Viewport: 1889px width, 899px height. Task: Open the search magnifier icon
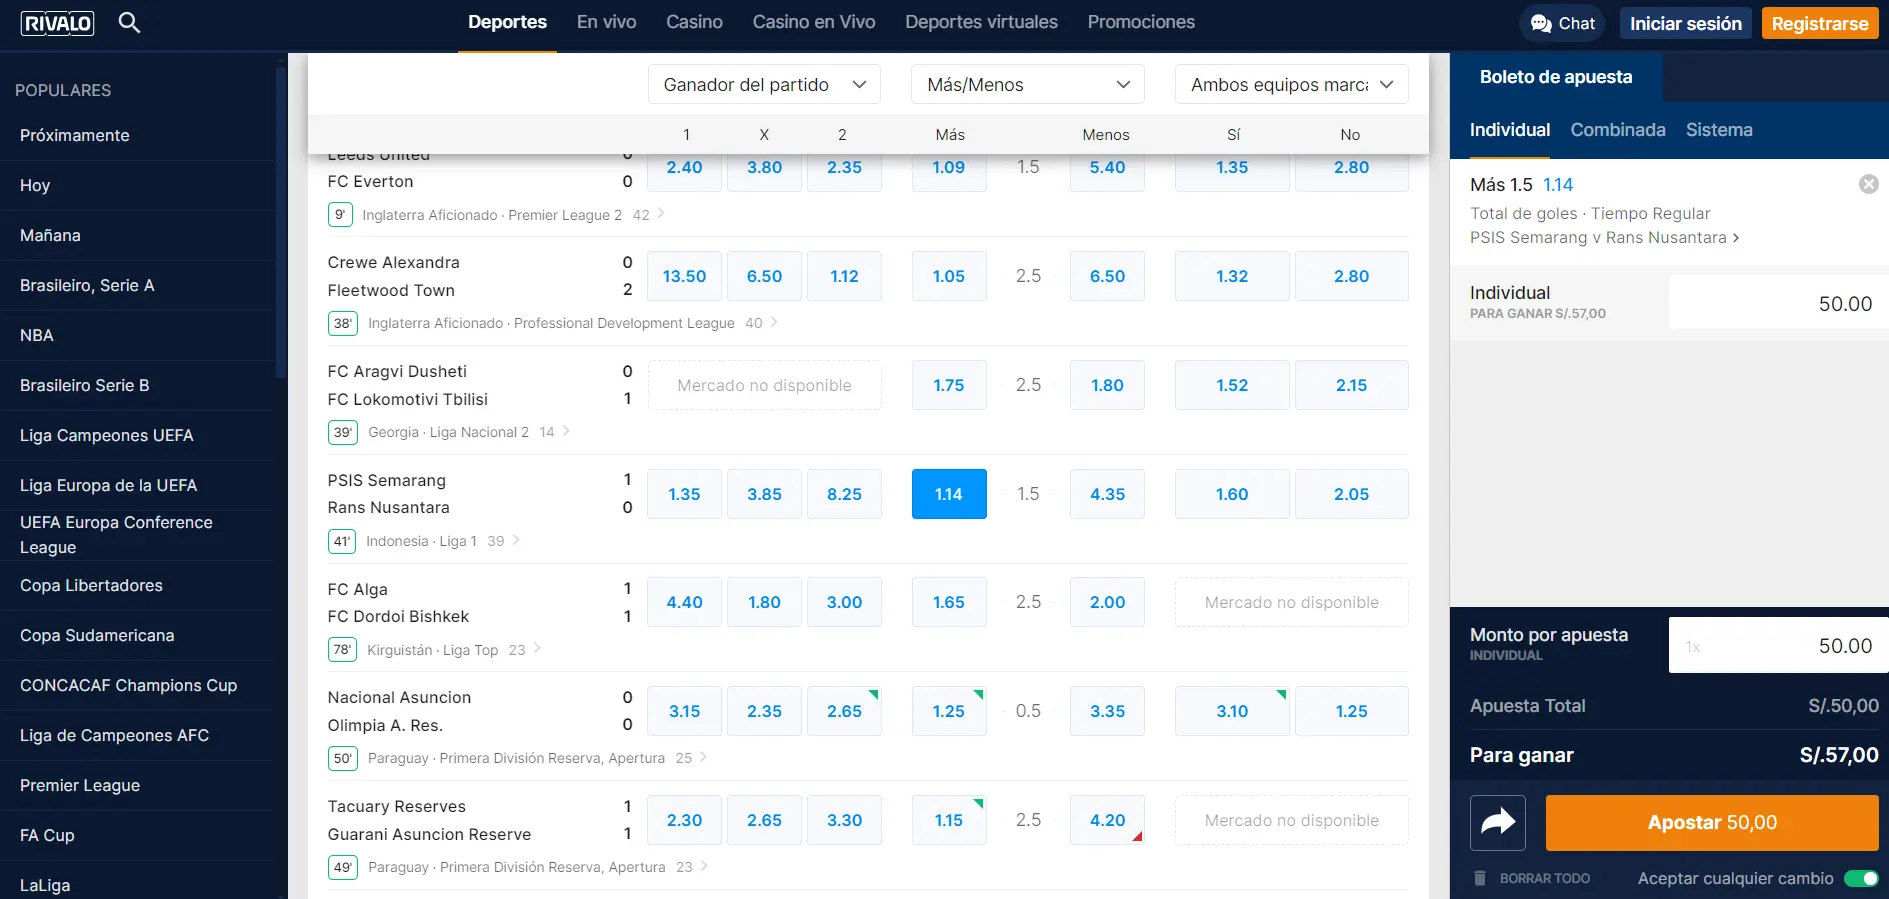(129, 22)
